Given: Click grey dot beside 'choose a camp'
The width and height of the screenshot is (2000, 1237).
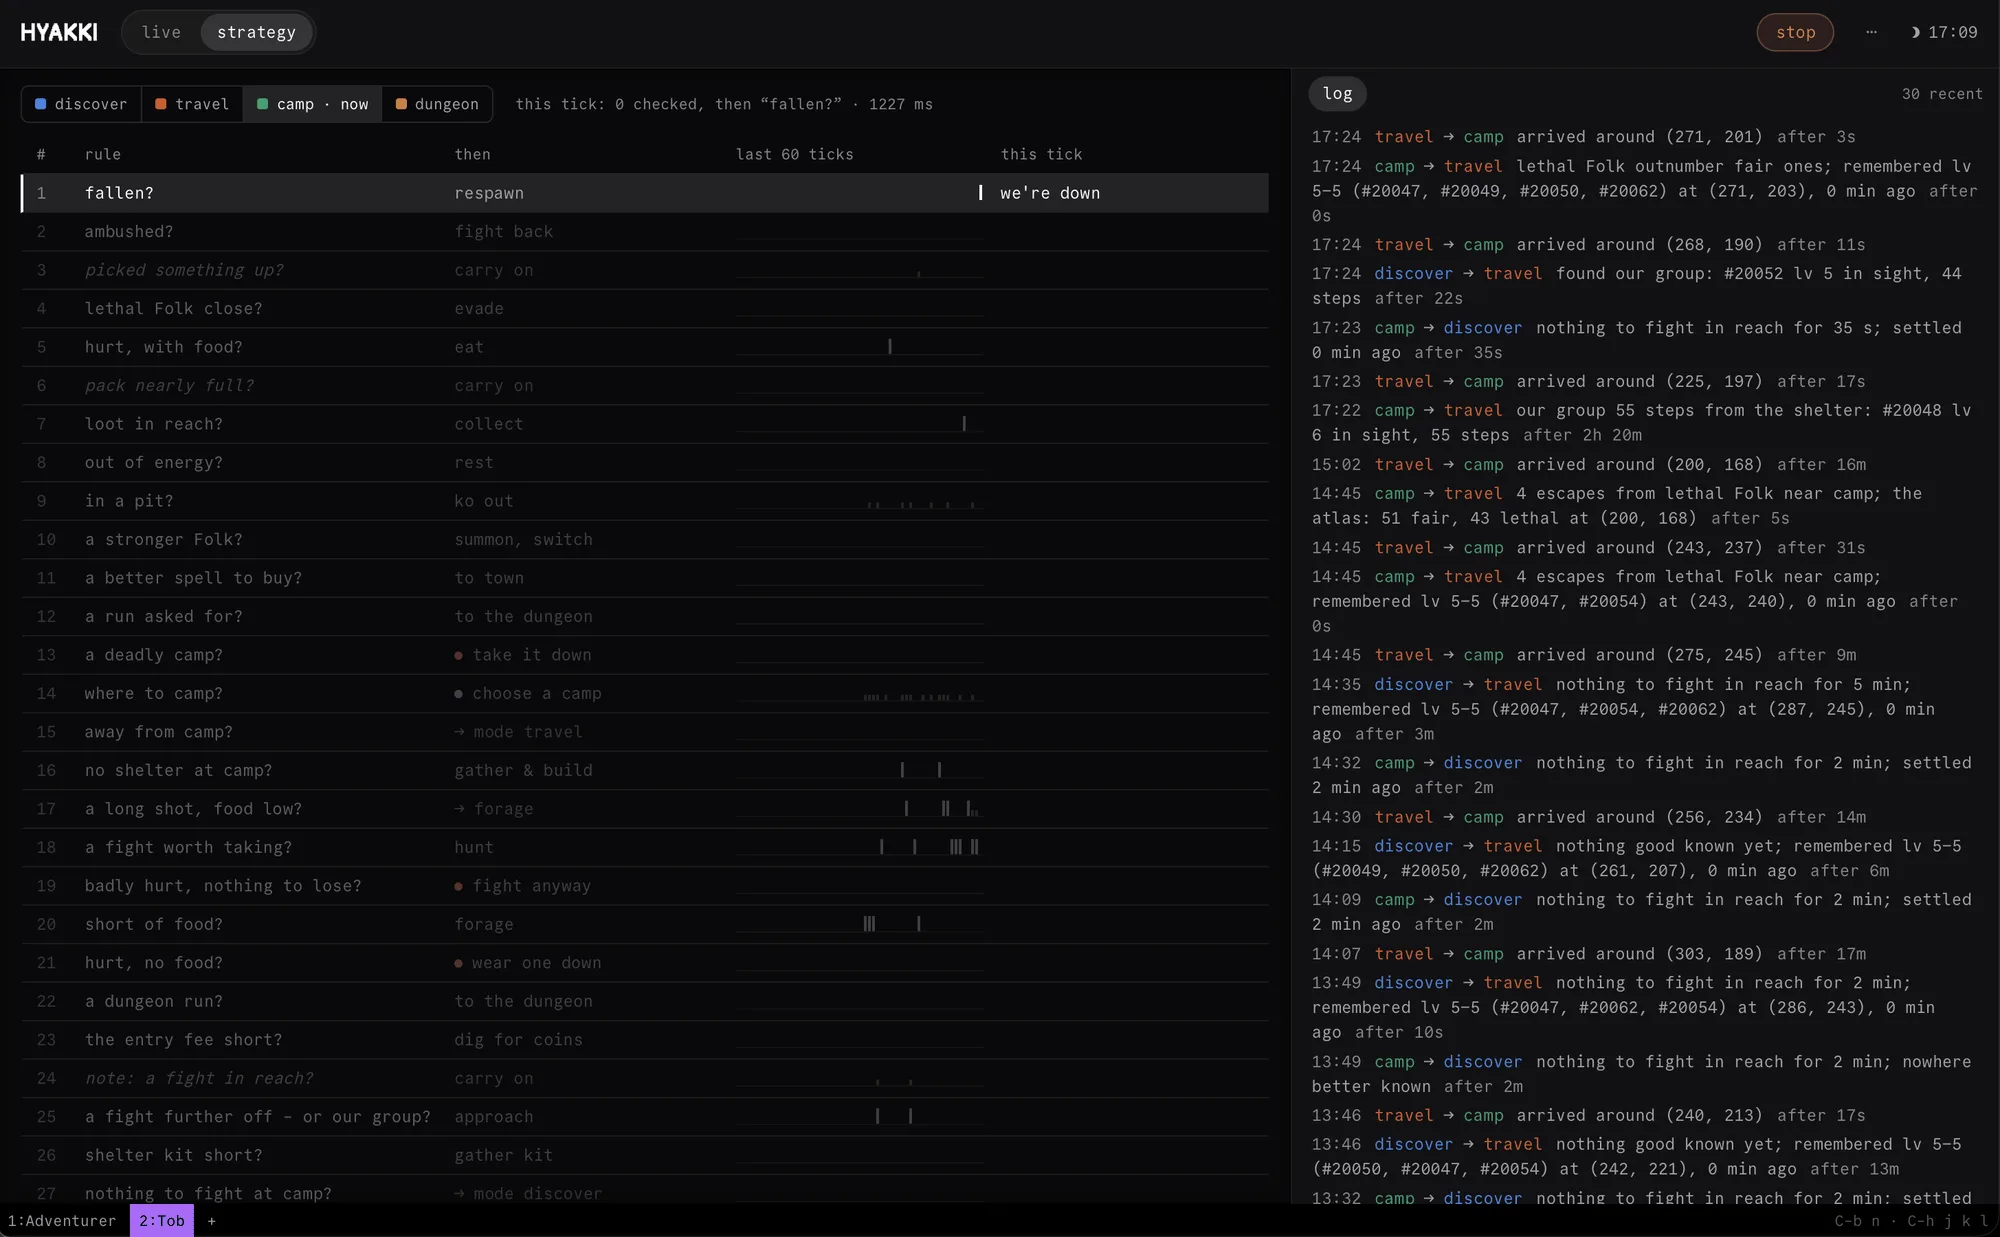Looking at the screenshot, I should click(x=458, y=694).
